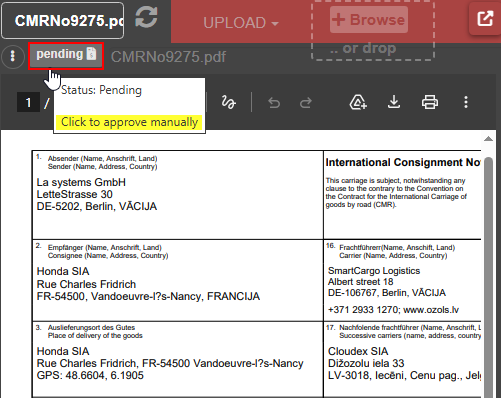
Task: Click 'LetteStrasse 30' address line
Action: (x=74, y=194)
